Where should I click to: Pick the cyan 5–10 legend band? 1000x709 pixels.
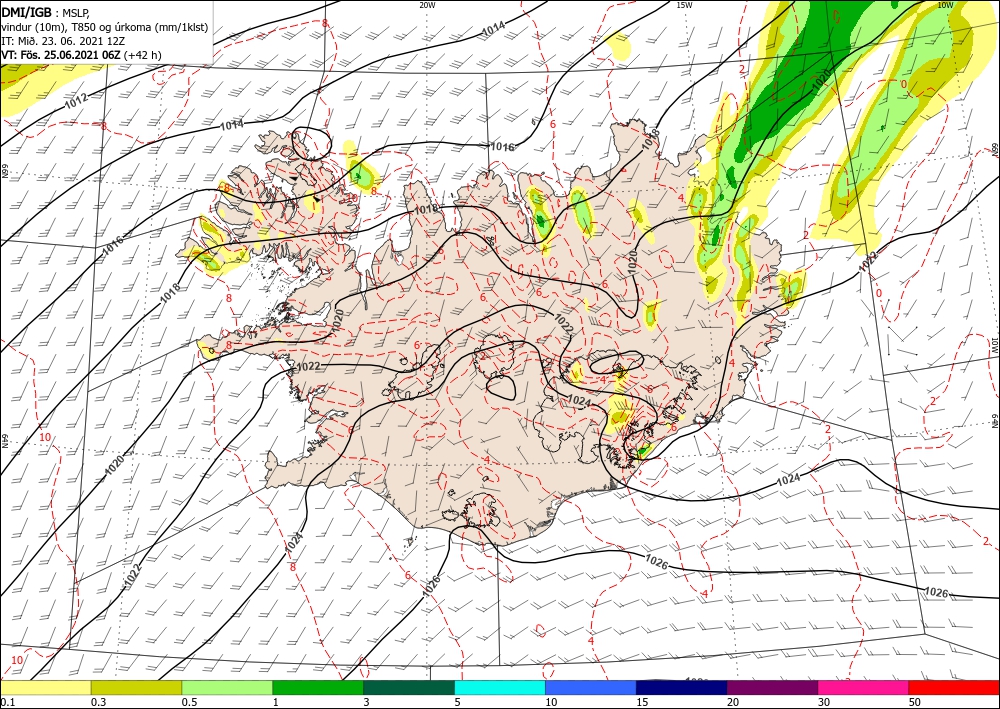click(x=500, y=687)
